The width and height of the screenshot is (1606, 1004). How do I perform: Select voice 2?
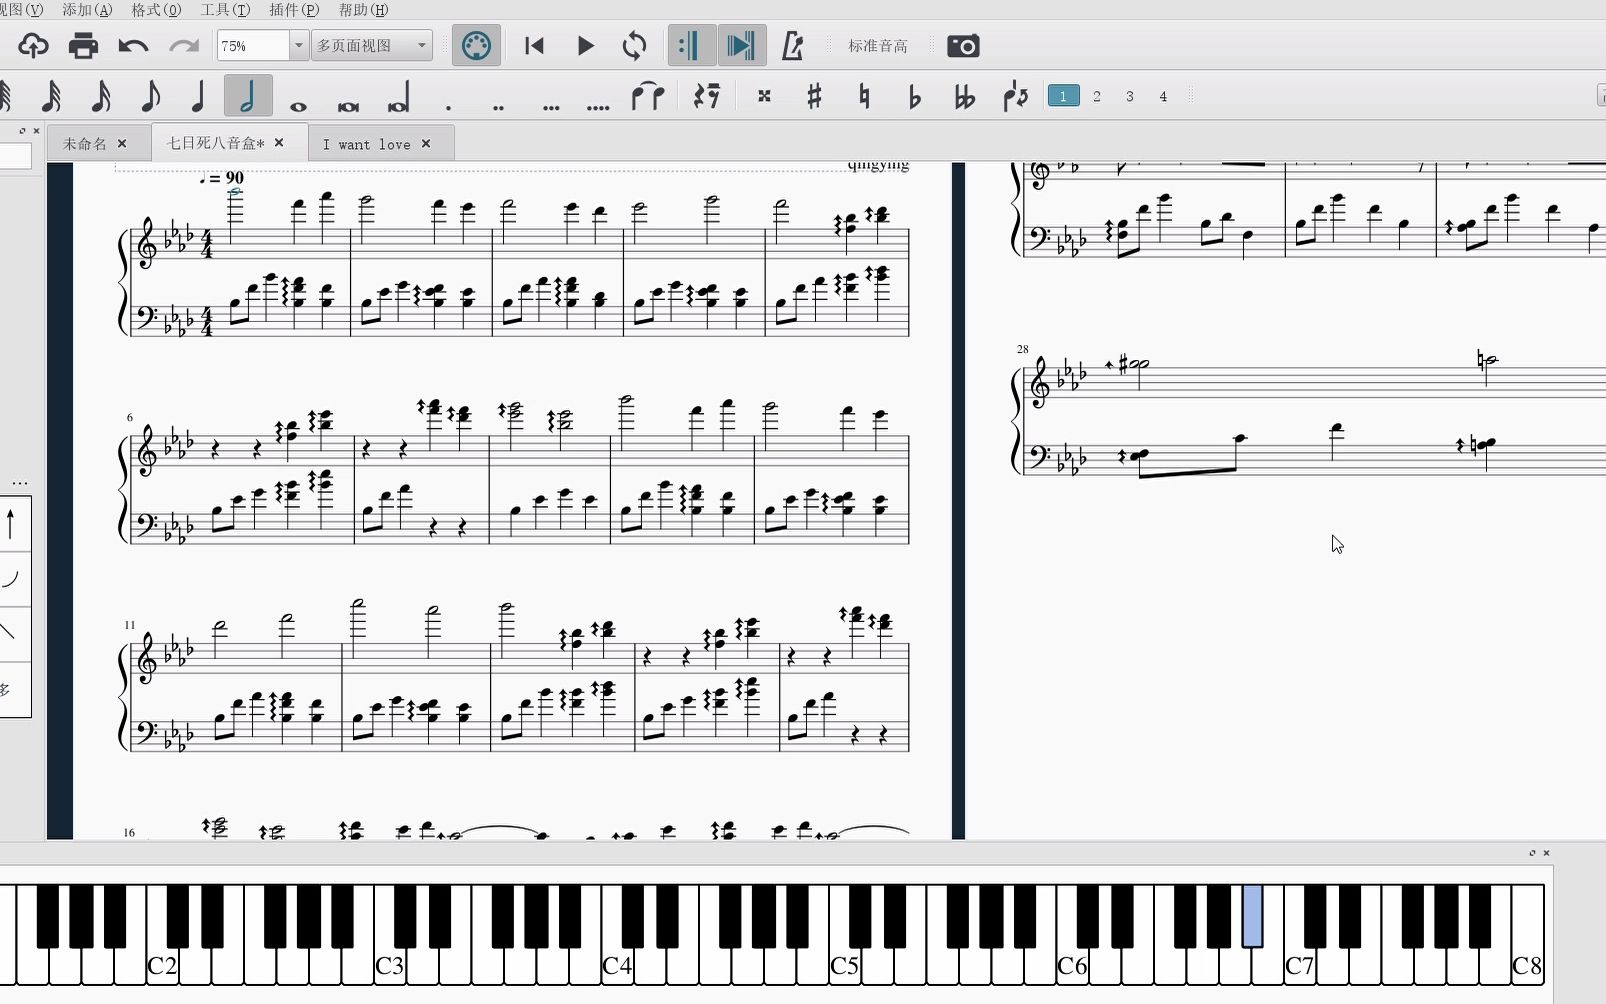[x=1097, y=96]
